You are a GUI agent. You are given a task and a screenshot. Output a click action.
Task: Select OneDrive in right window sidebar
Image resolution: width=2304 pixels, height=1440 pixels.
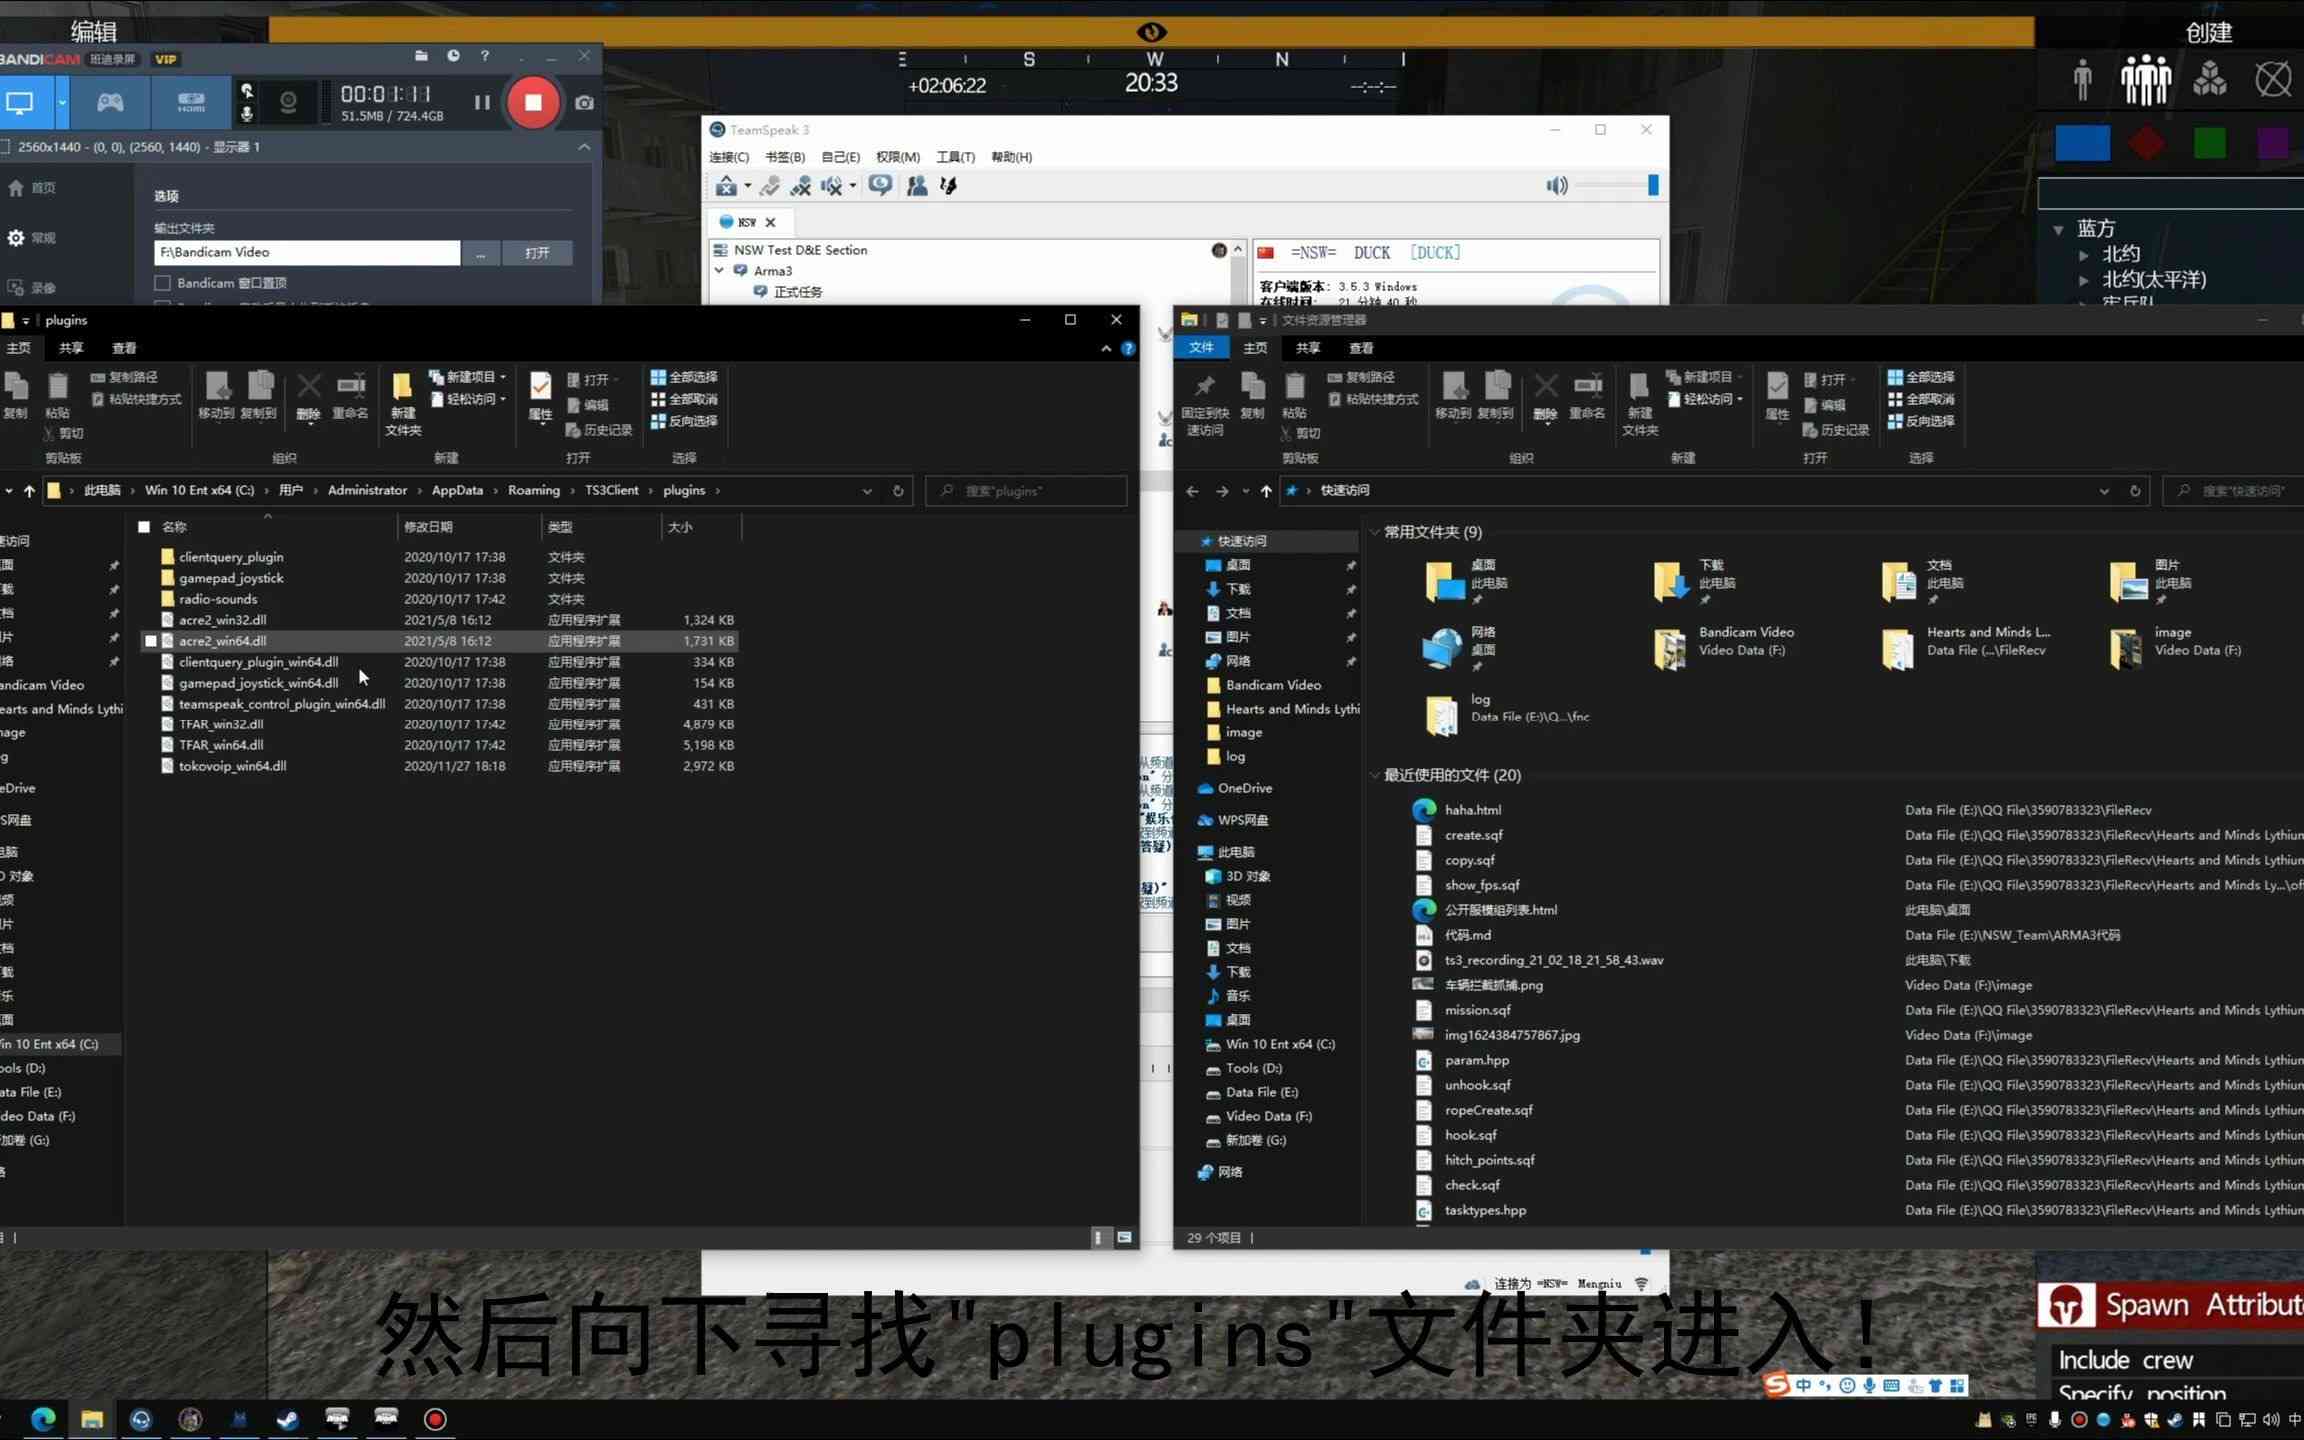click(x=1244, y=788)
